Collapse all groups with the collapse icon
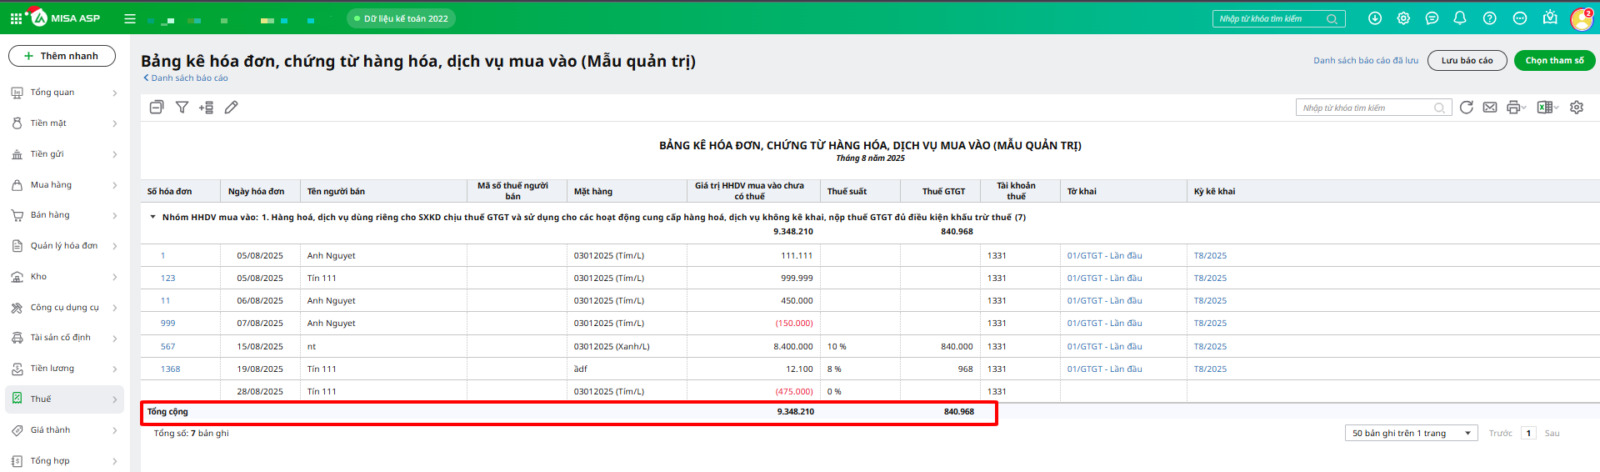This screenshot has height=472, width=1600. click(156, 107)
